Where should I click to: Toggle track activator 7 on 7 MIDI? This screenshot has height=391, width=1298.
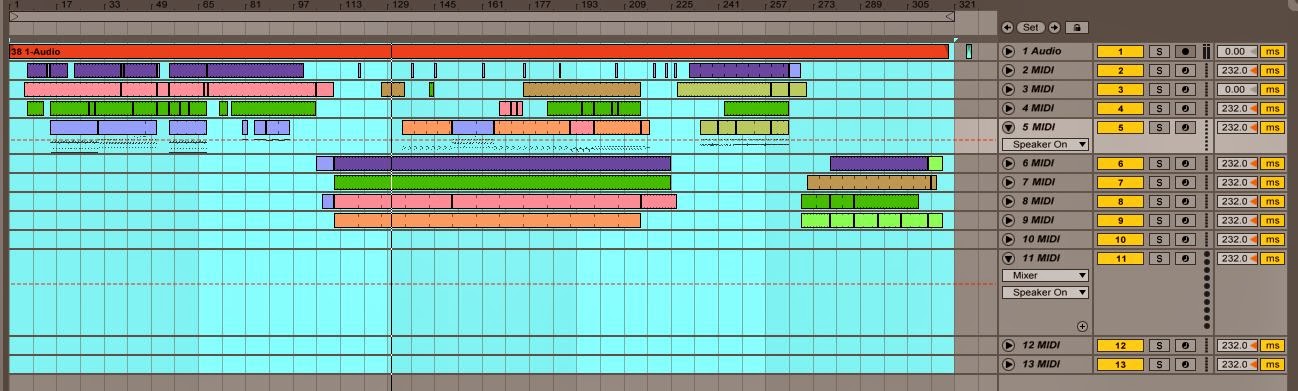[1120, 182]
